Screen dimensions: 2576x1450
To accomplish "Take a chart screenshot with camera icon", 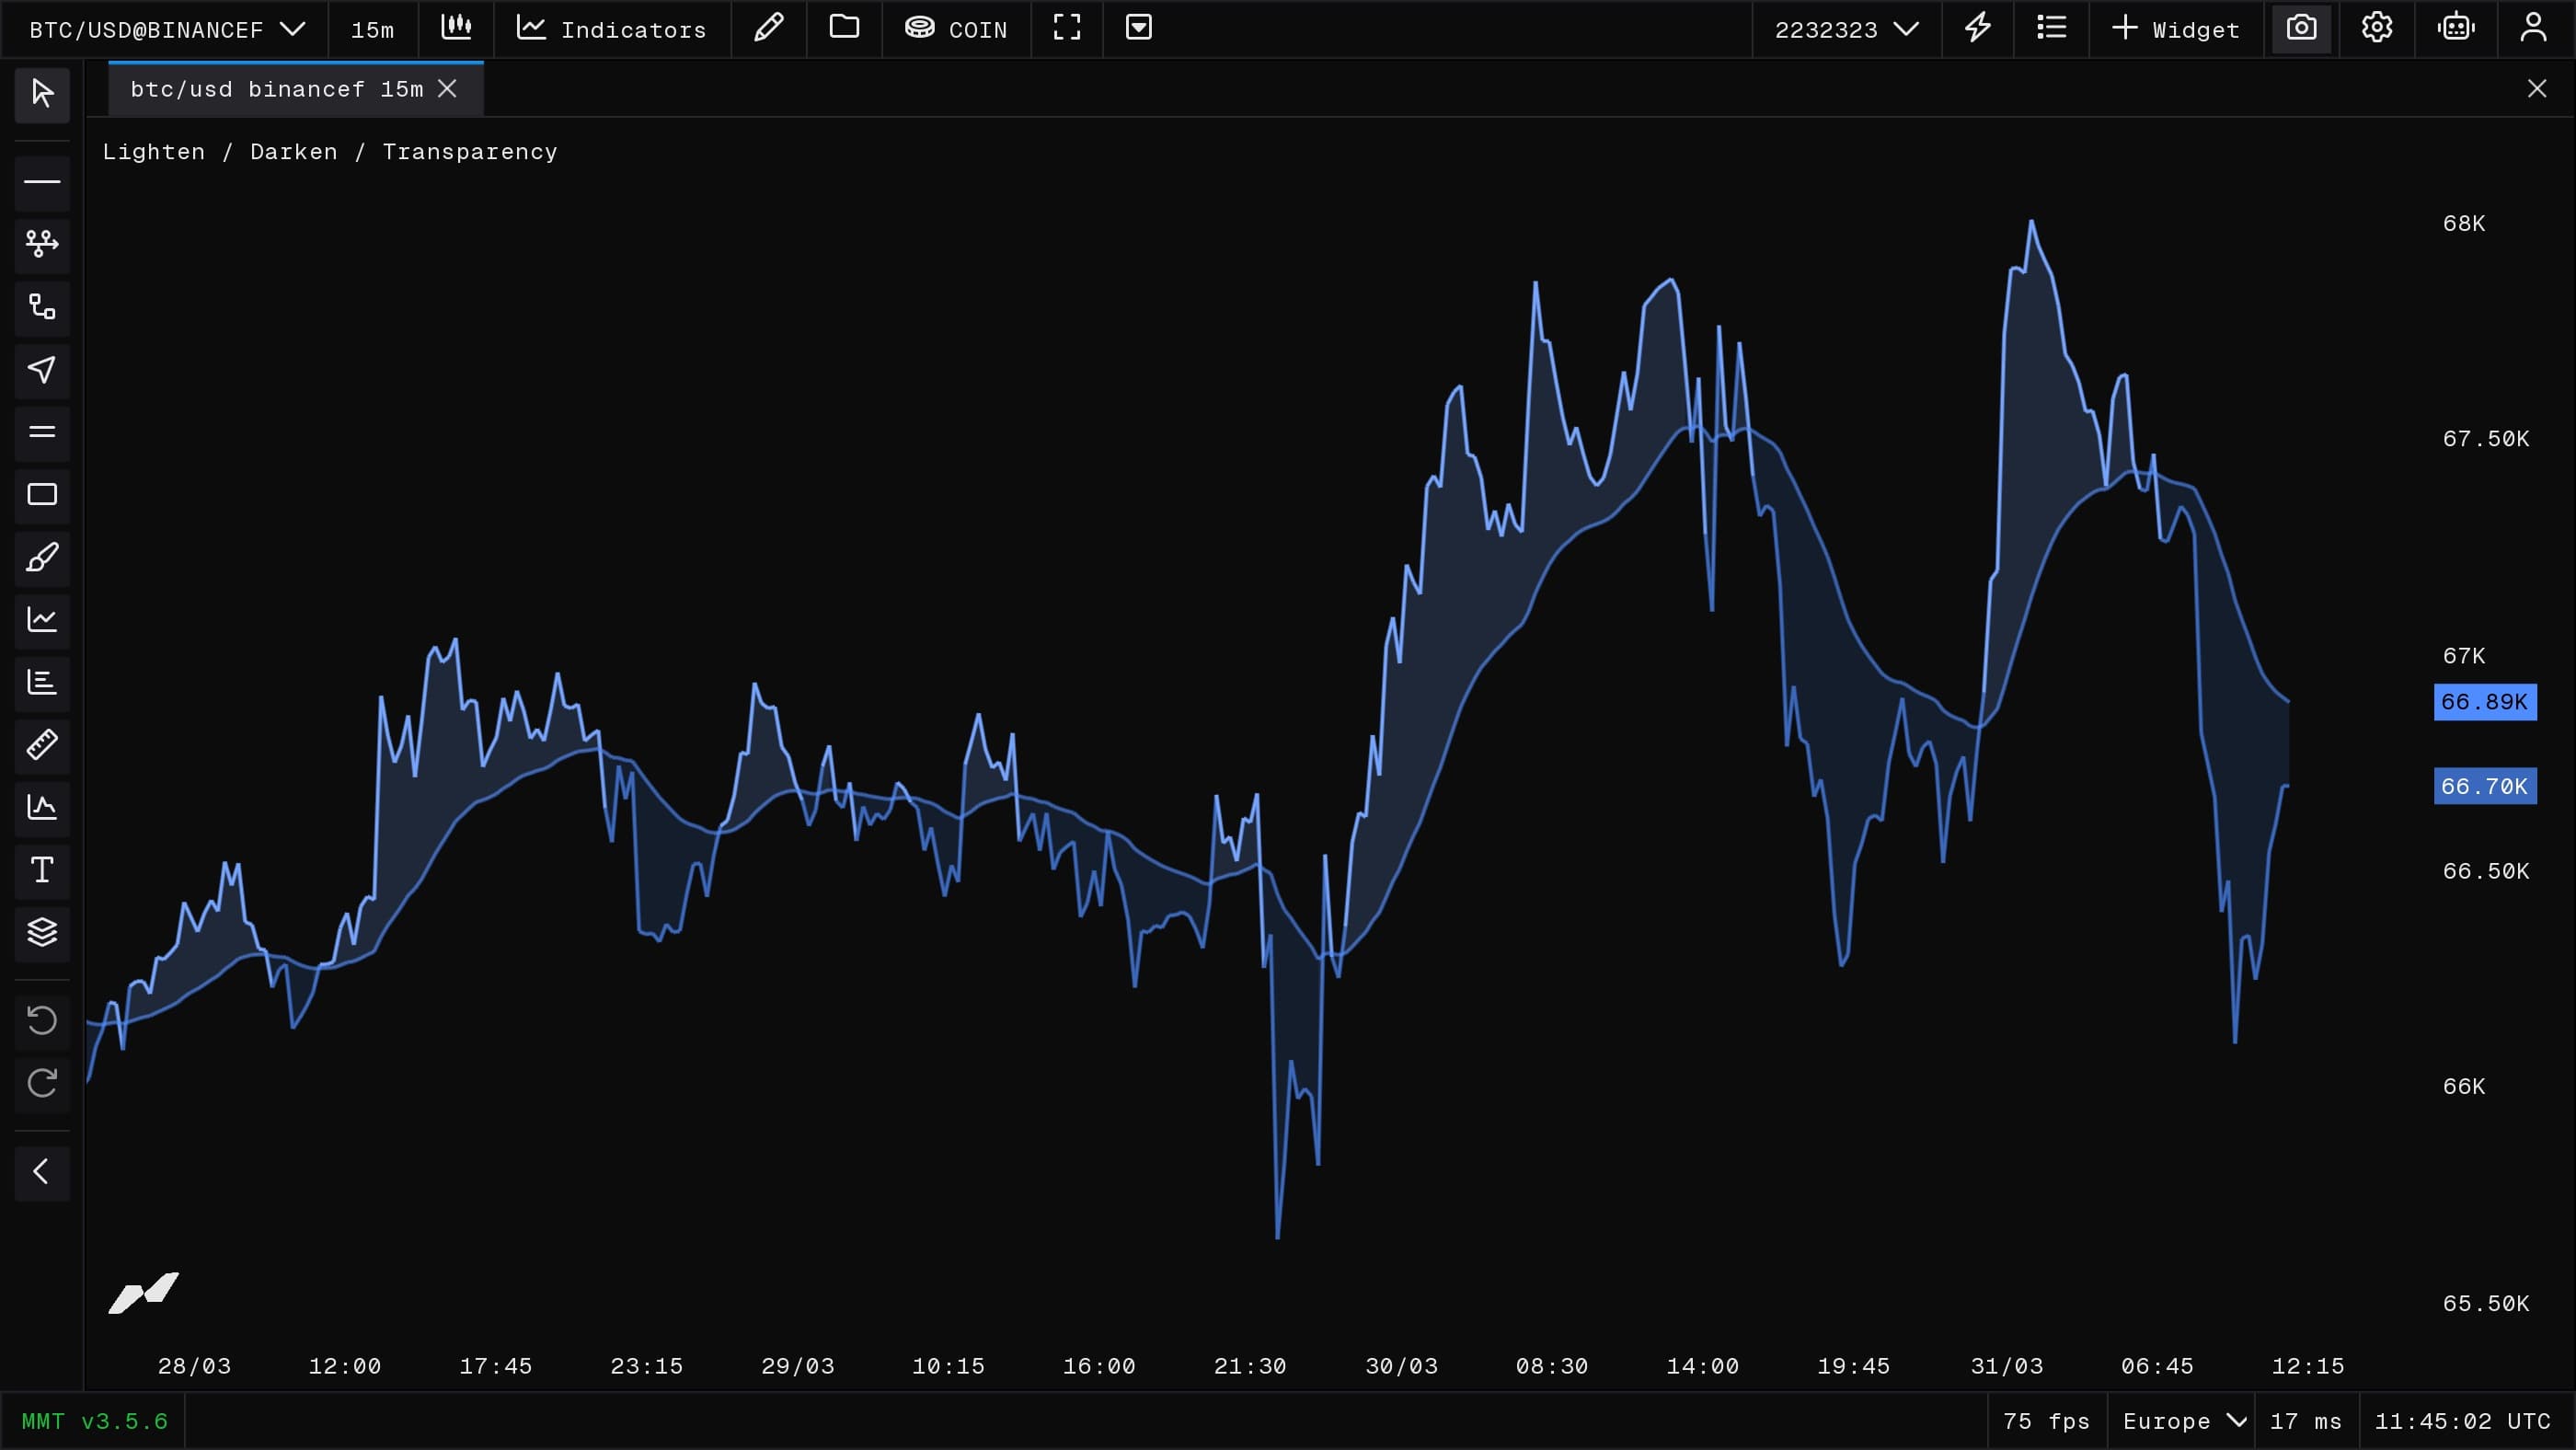I will (x=2301, y=28).
